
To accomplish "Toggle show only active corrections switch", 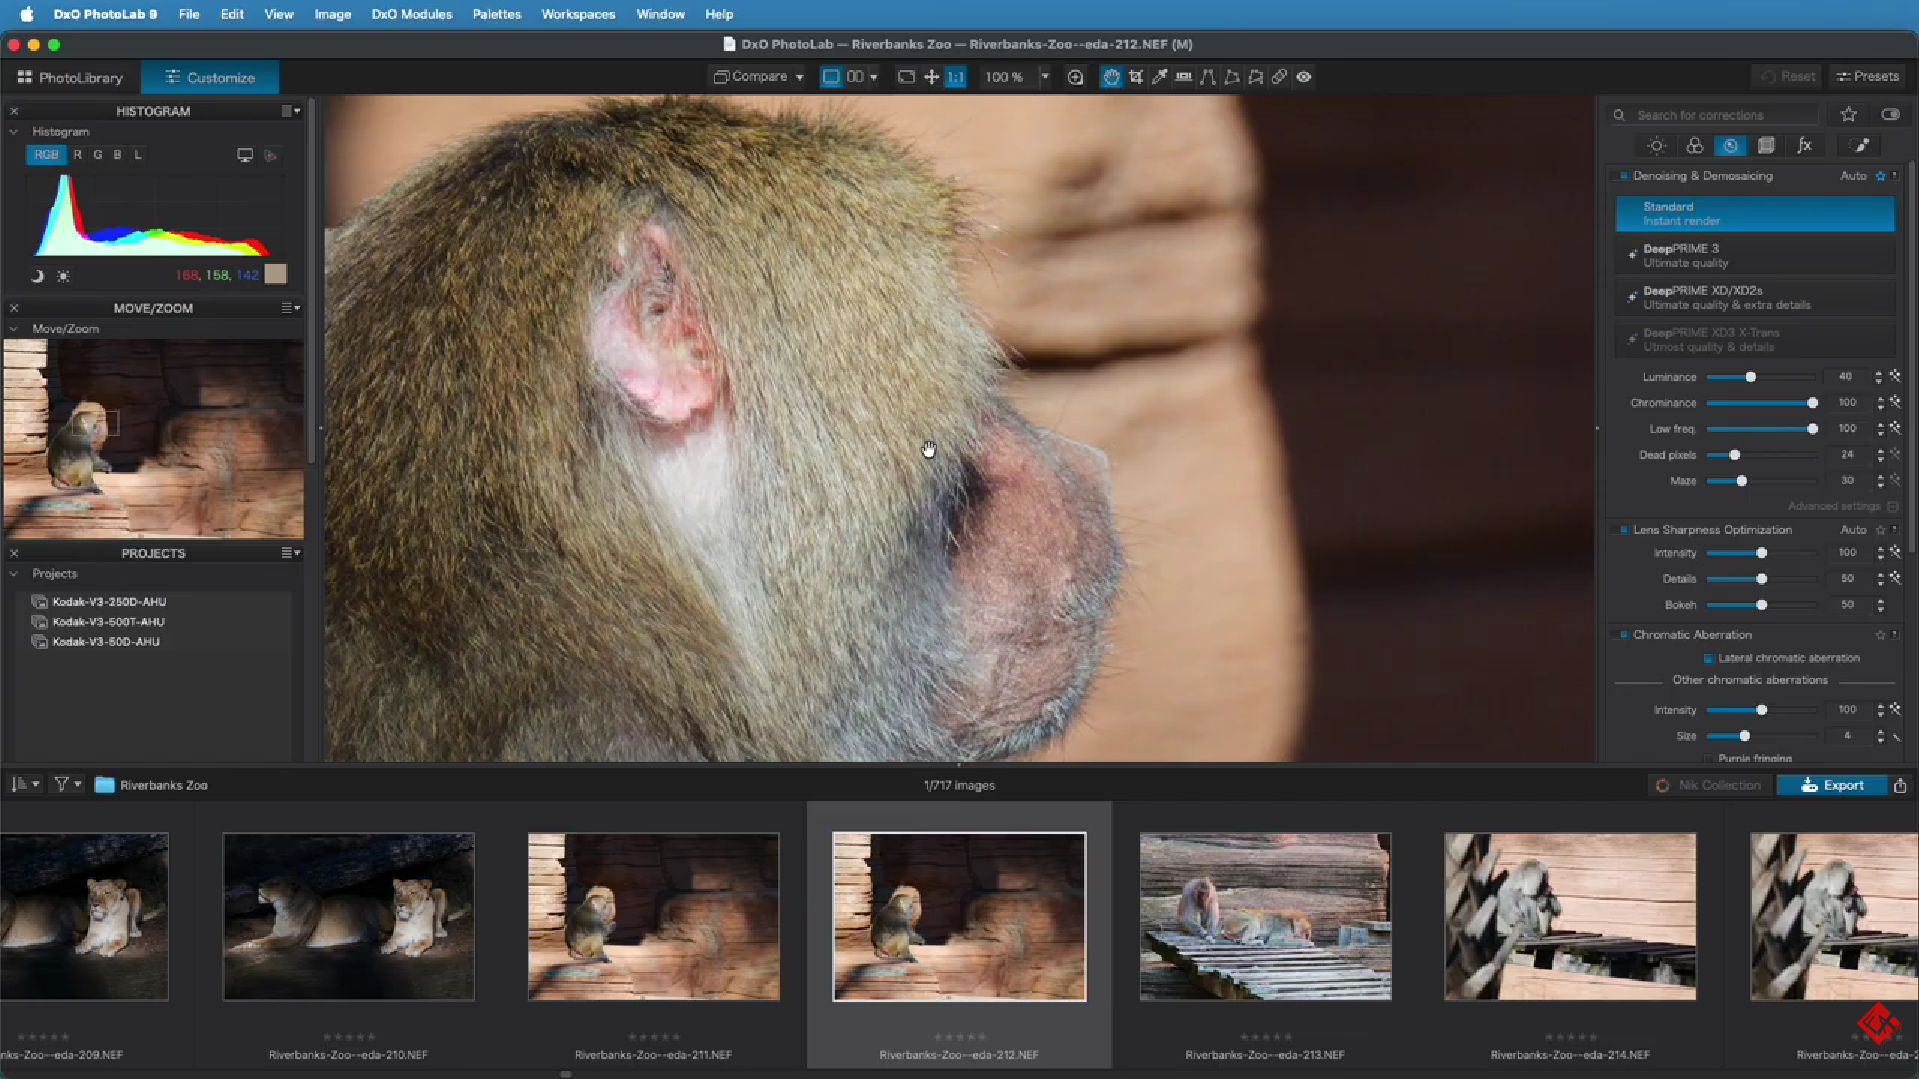I will tap(1890, 115).
